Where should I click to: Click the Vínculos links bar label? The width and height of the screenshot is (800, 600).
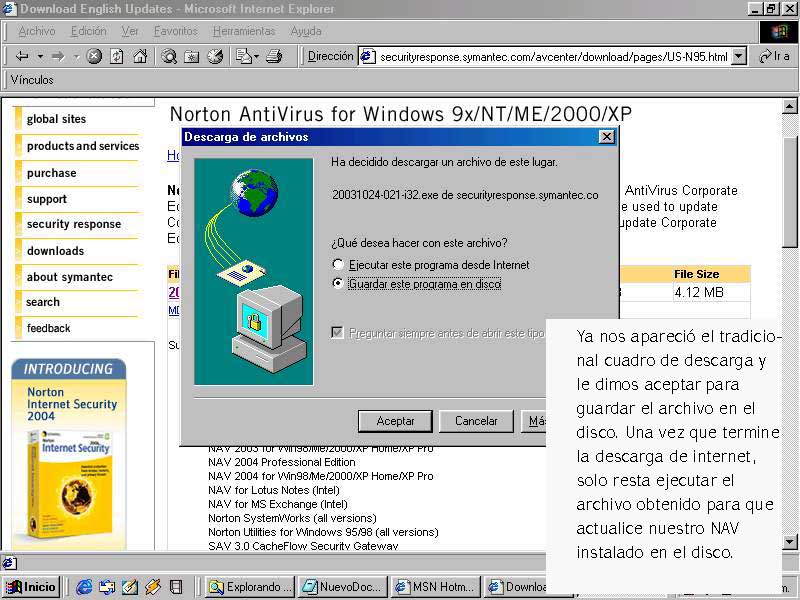(32, 80)
